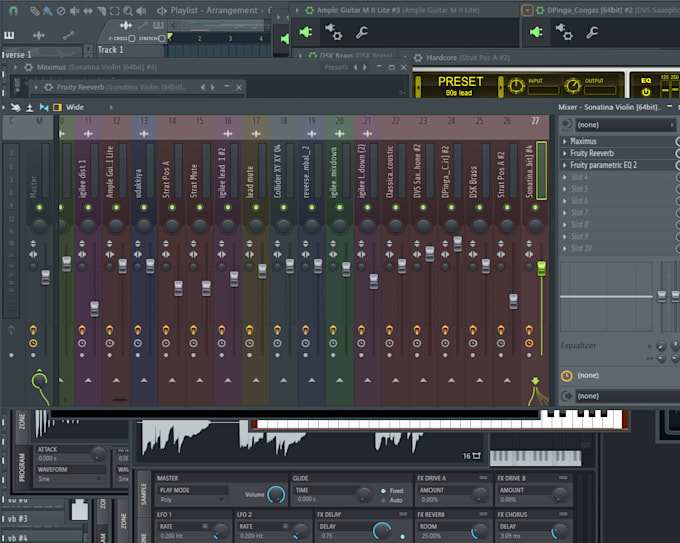Select empty Slot 10 in mixer
680x543 pixels.
[618, 249]
